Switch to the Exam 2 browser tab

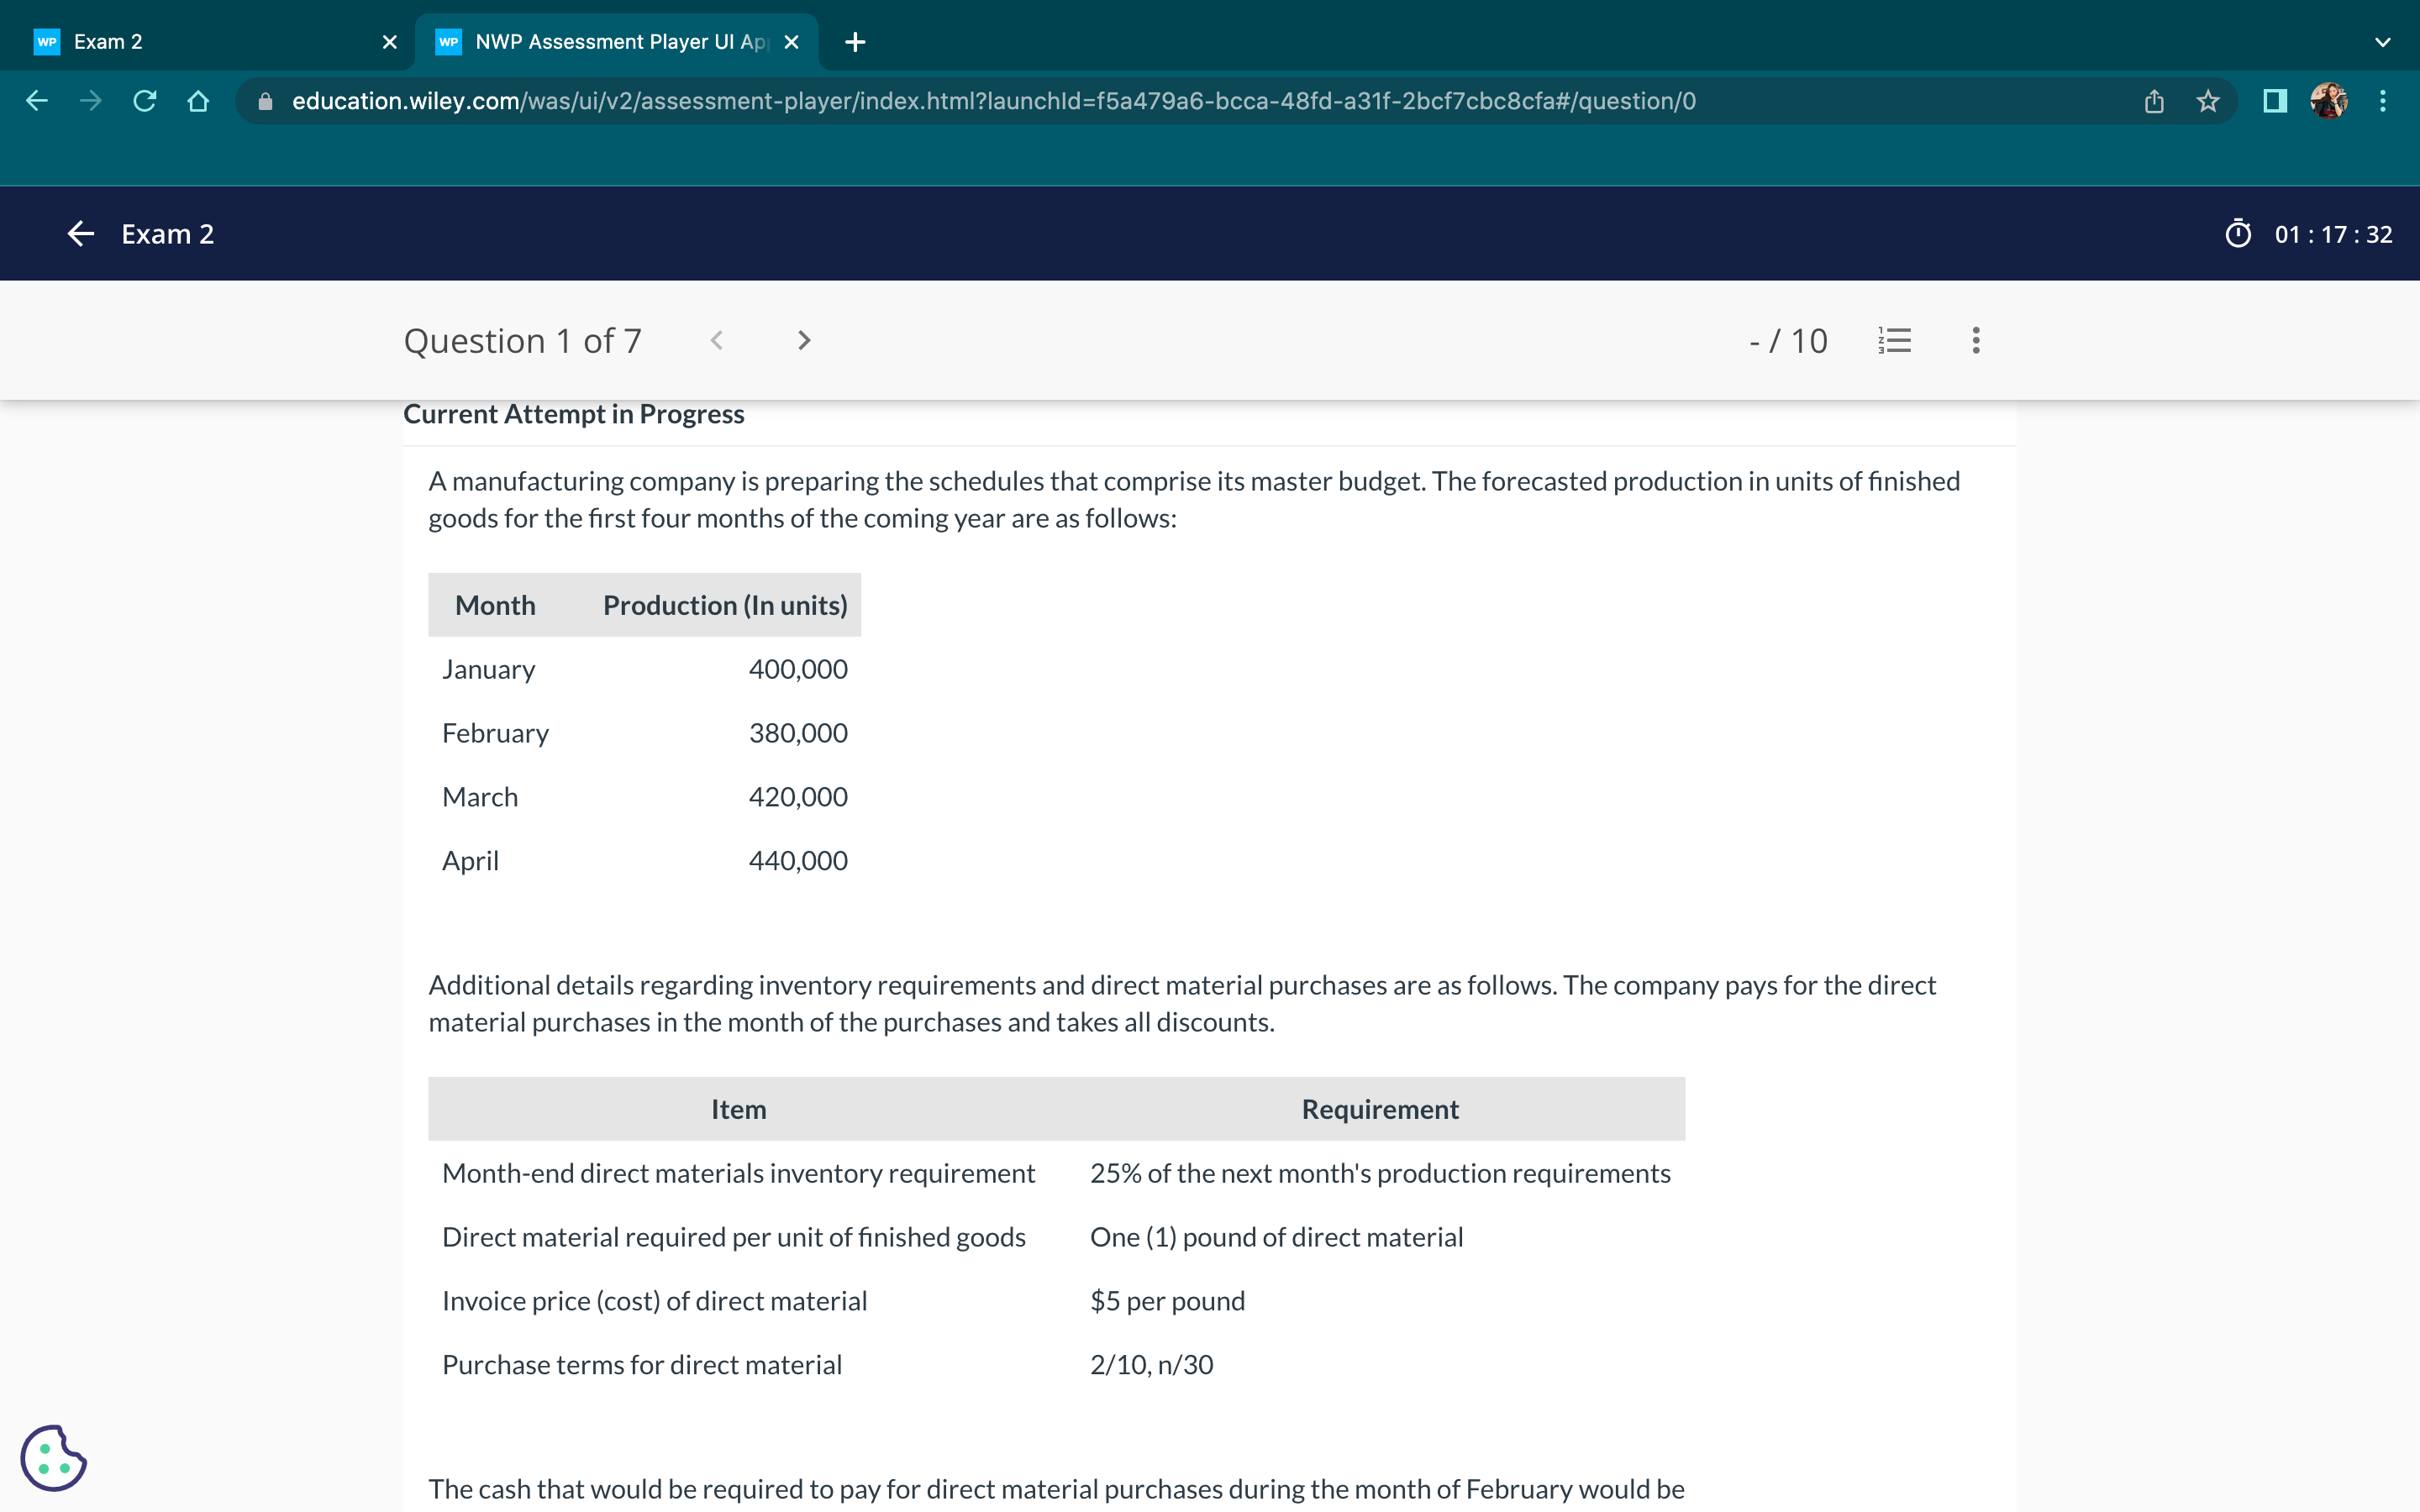click(x=200, y=42)
